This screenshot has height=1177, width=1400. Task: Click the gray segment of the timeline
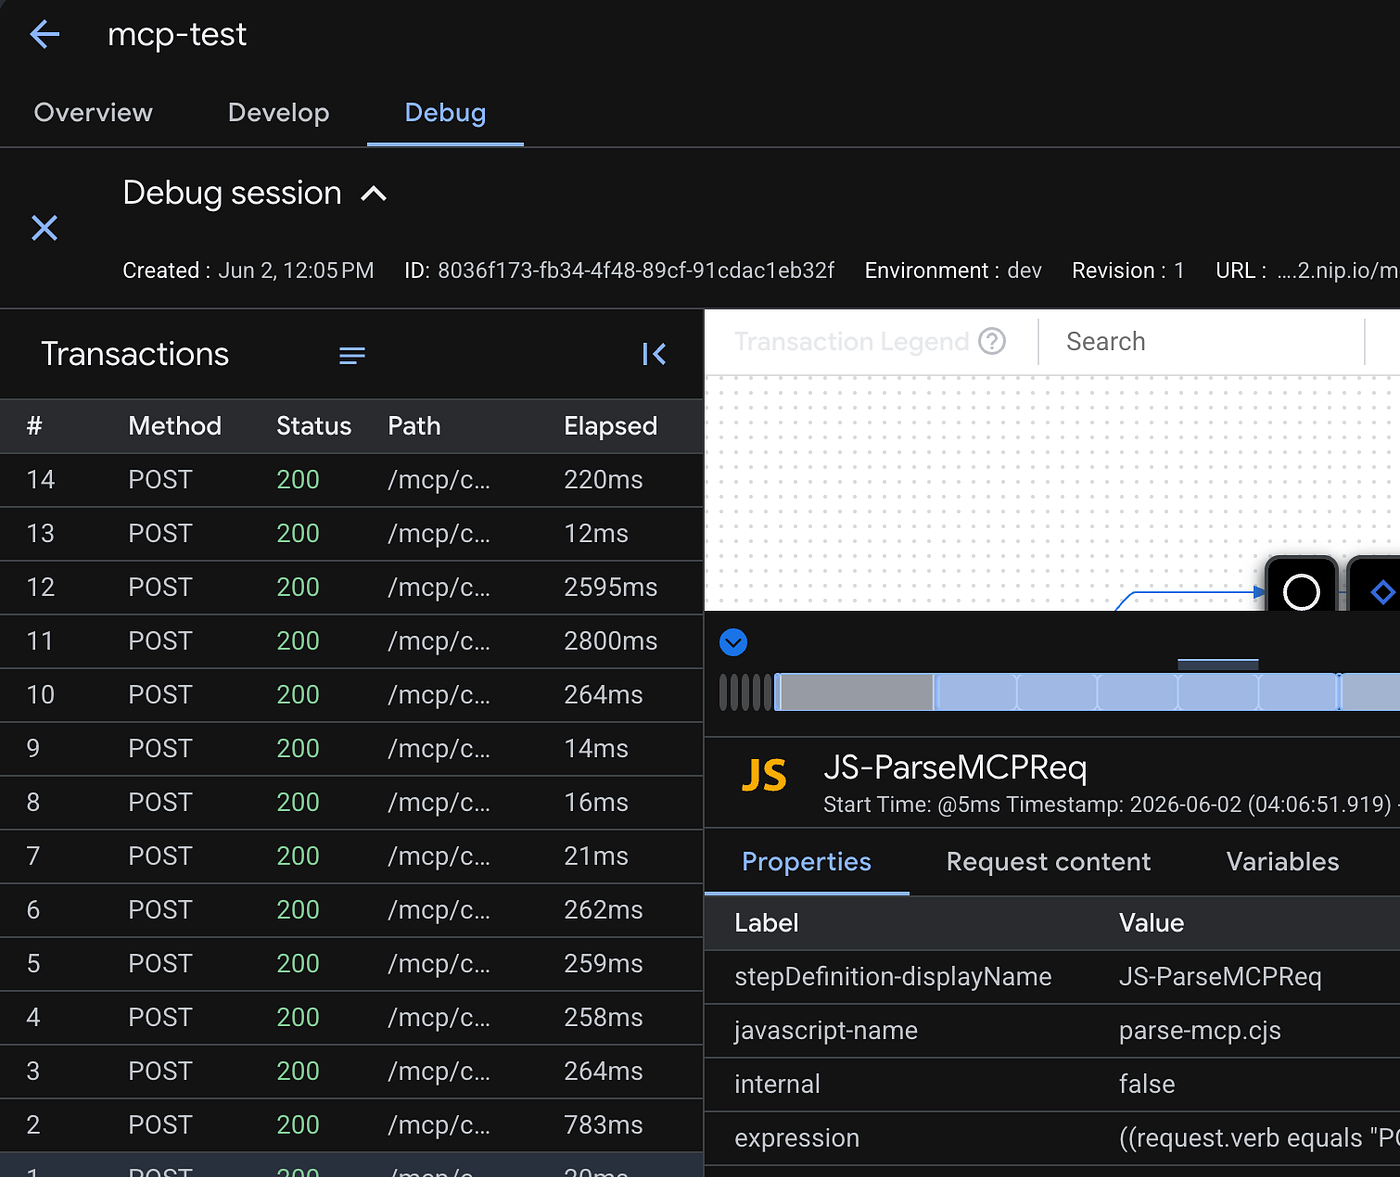pos(856,692)
